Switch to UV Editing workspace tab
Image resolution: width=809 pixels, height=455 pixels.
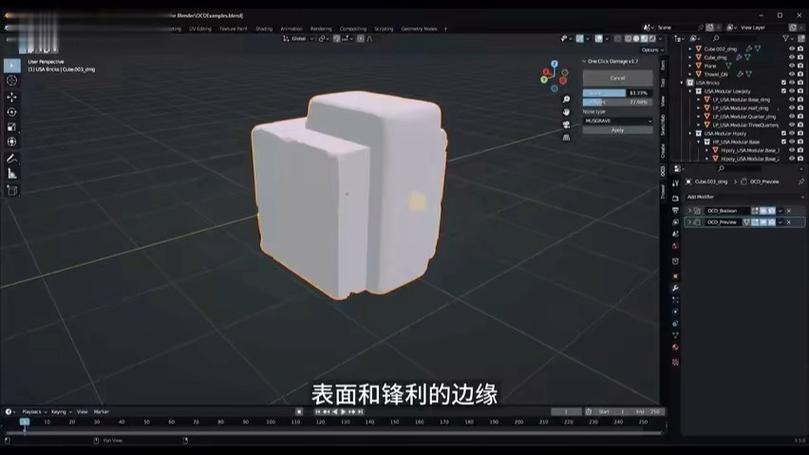200,29
